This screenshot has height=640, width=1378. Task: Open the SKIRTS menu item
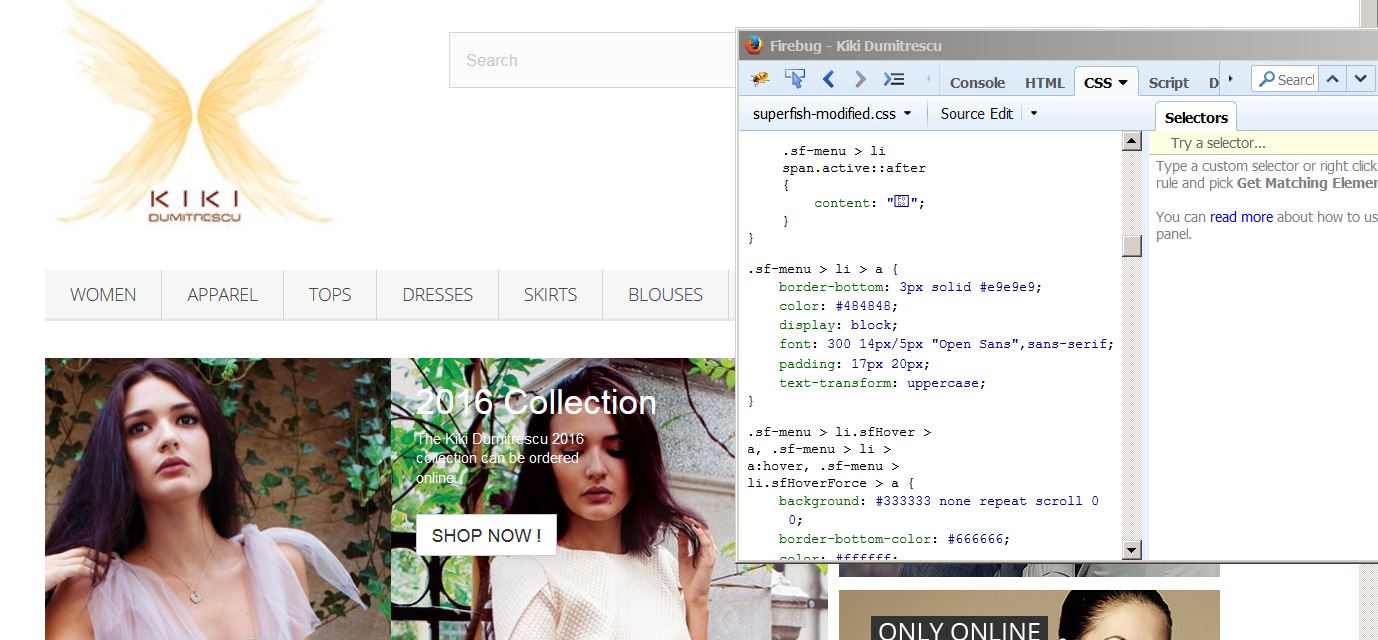tap(551, 295)
